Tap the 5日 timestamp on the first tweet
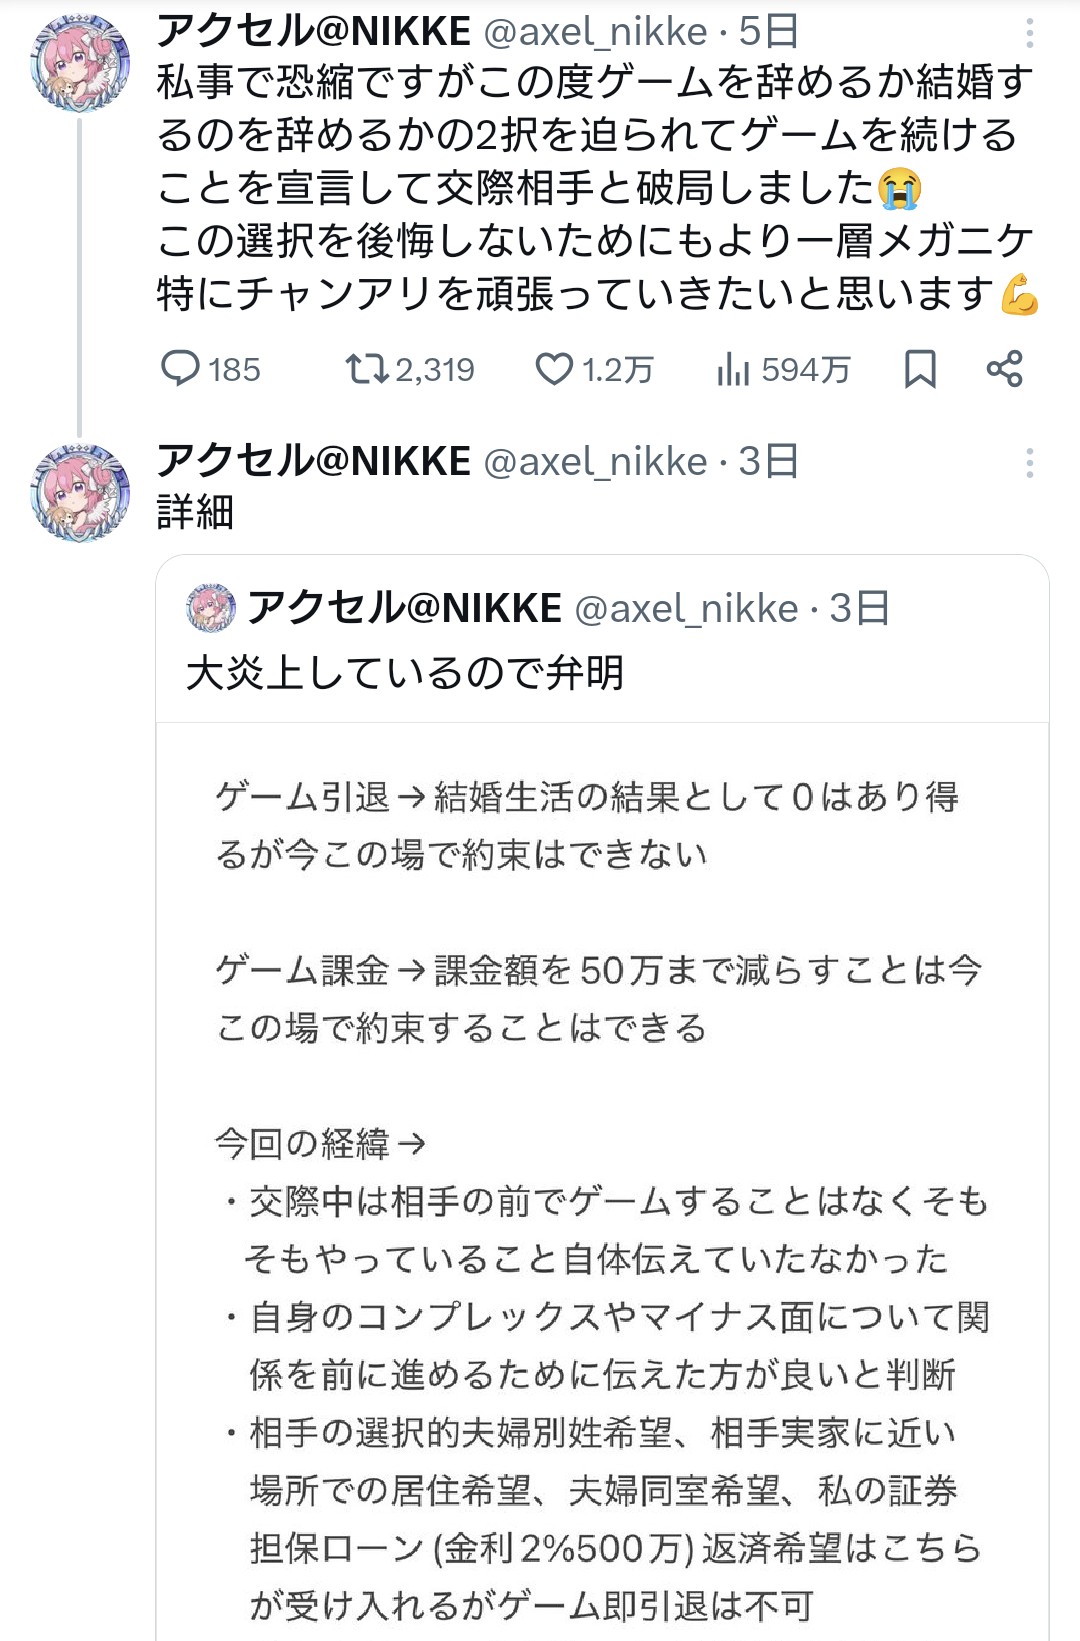 pyautogui.click(x=769, y=33)
